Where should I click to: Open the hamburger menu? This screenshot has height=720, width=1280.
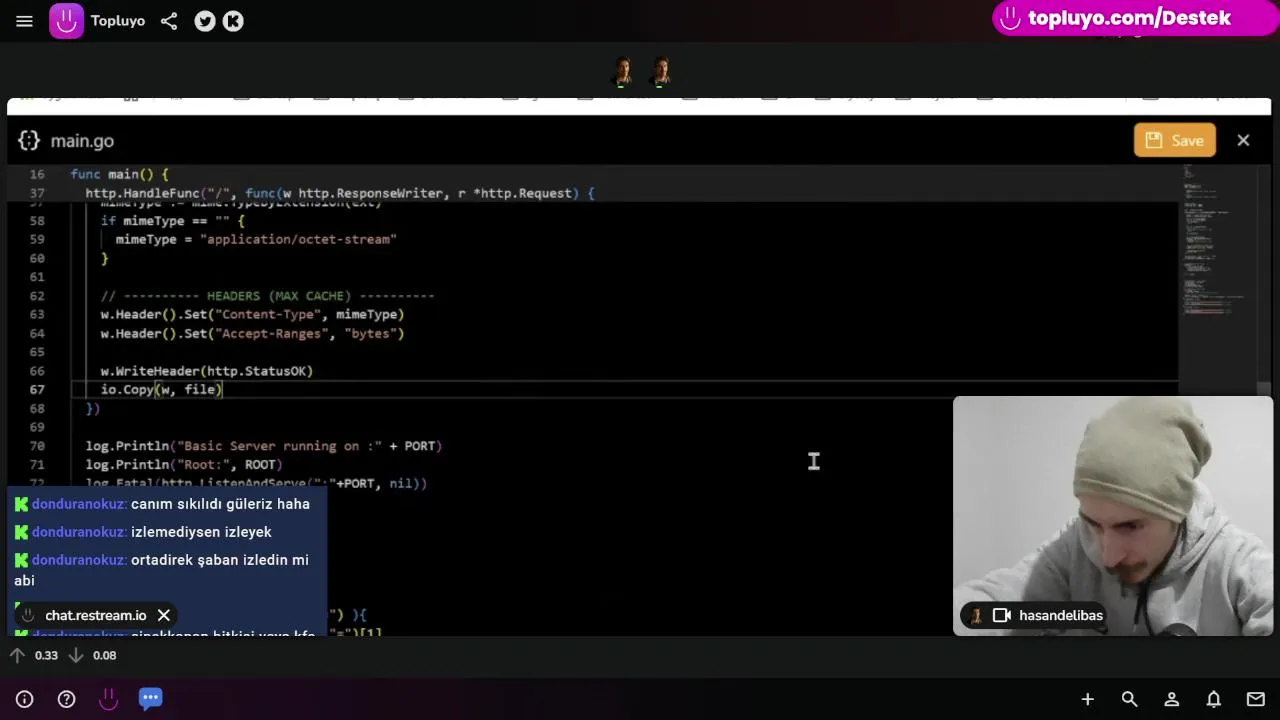[24, 21]
